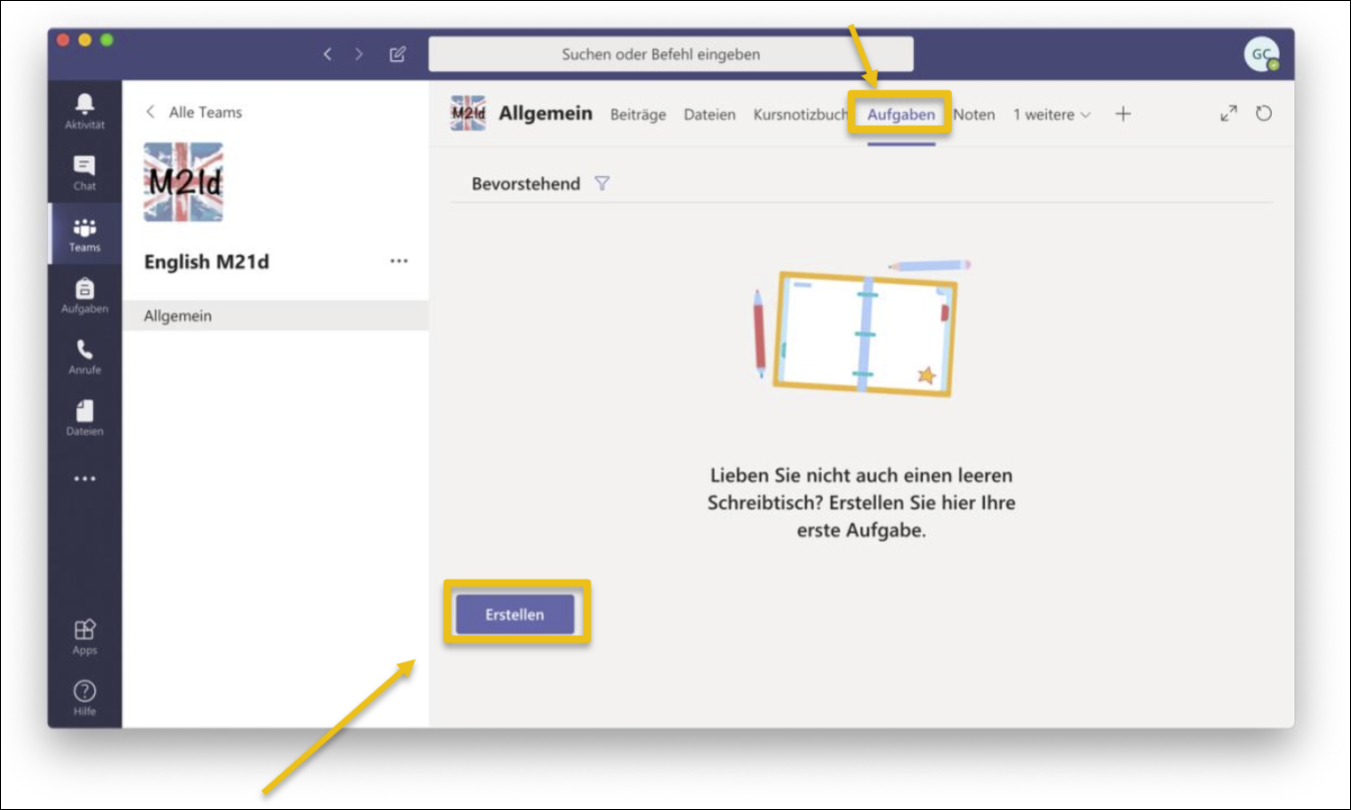Navigate back with the left arrow

[x=327, y=54]
